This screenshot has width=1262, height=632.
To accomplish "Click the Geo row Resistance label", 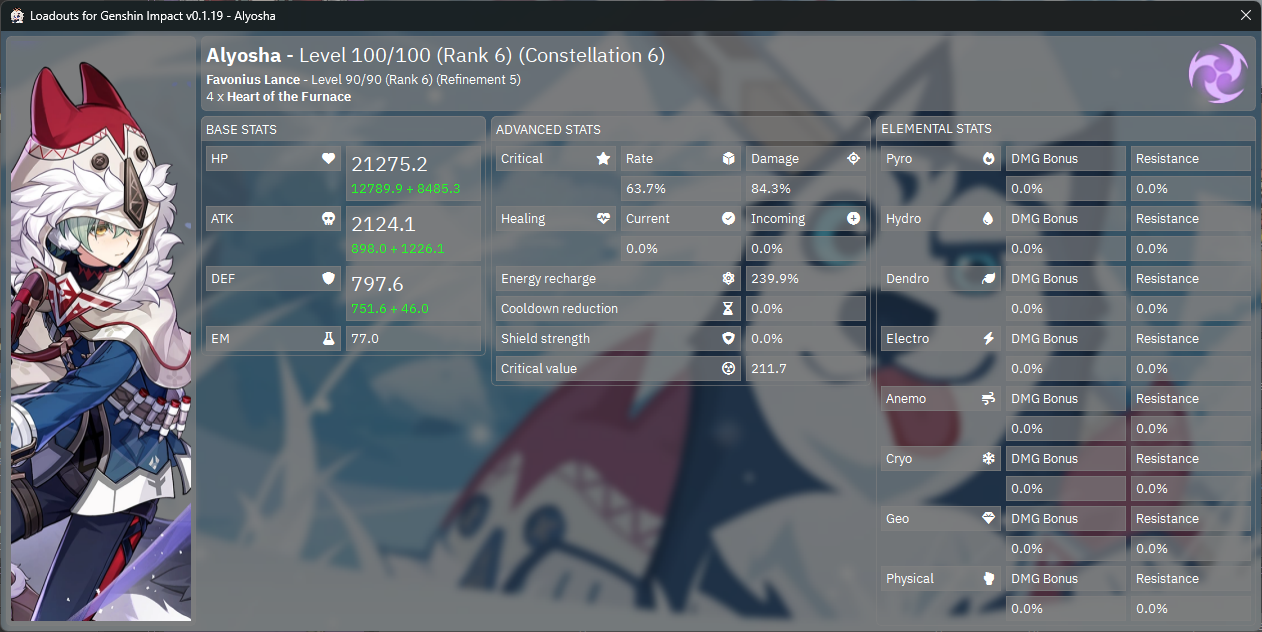I will point(1191,519).
